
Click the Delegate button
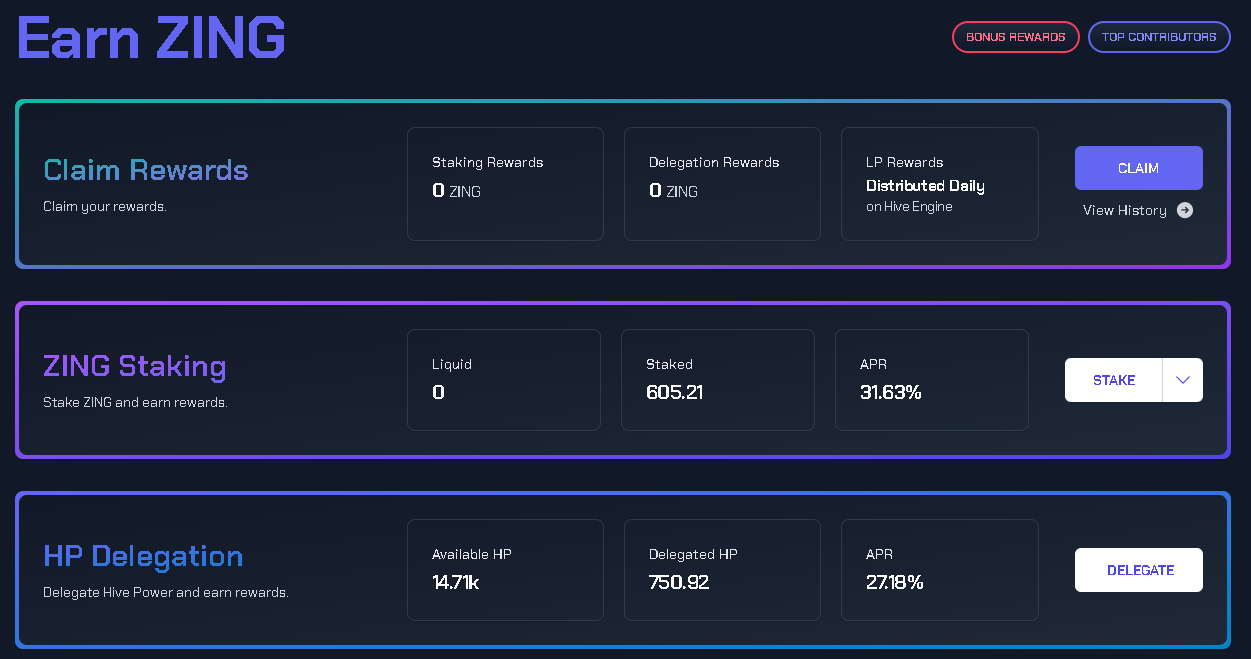pyautogui.click(x=1139, y=570)
